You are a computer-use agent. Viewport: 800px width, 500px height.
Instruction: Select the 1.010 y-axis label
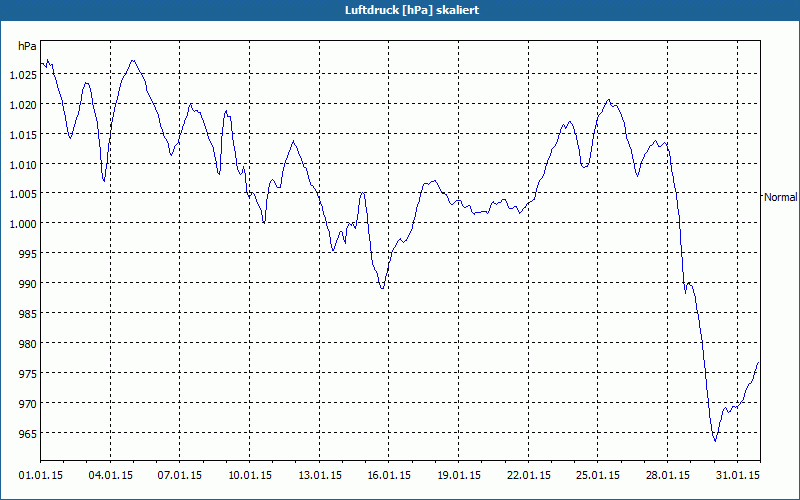23,165
